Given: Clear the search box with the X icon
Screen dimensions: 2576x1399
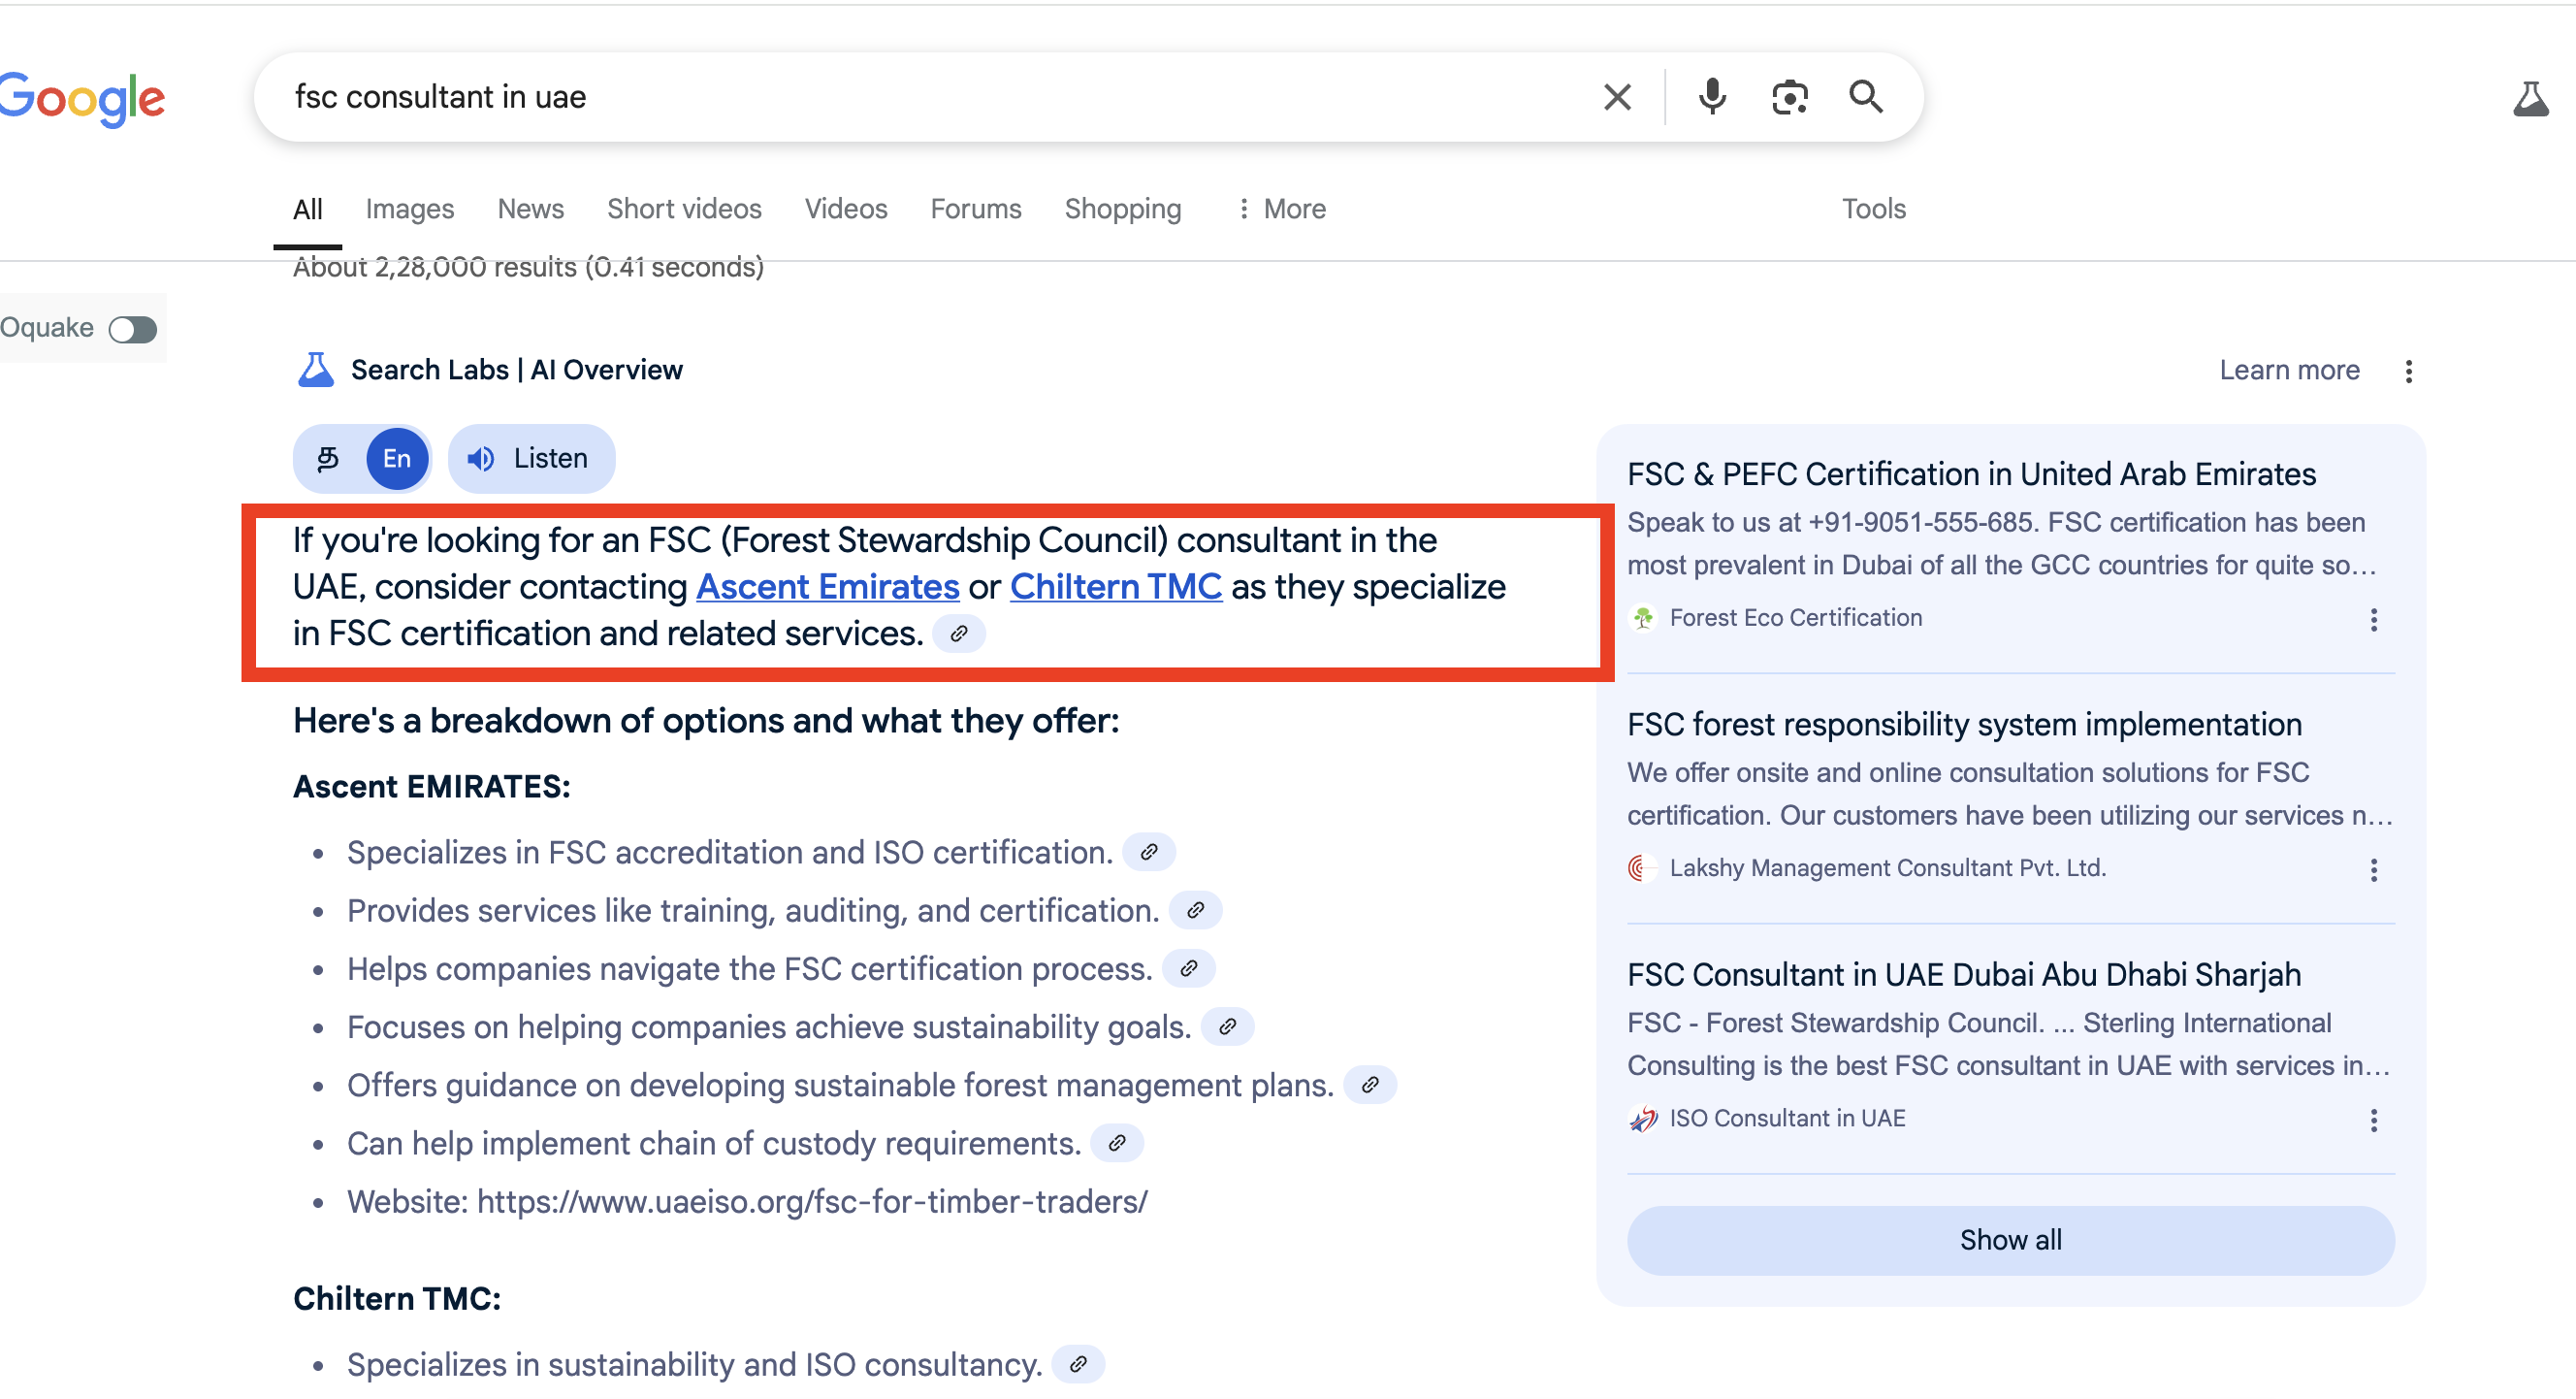Looking at the screenshot, I should [1617, 97].
